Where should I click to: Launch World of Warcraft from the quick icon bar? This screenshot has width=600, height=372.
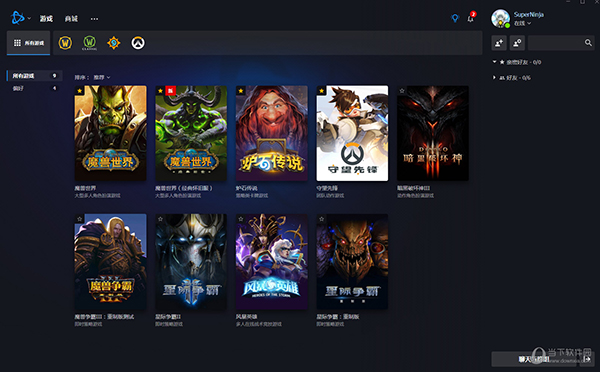65,43
